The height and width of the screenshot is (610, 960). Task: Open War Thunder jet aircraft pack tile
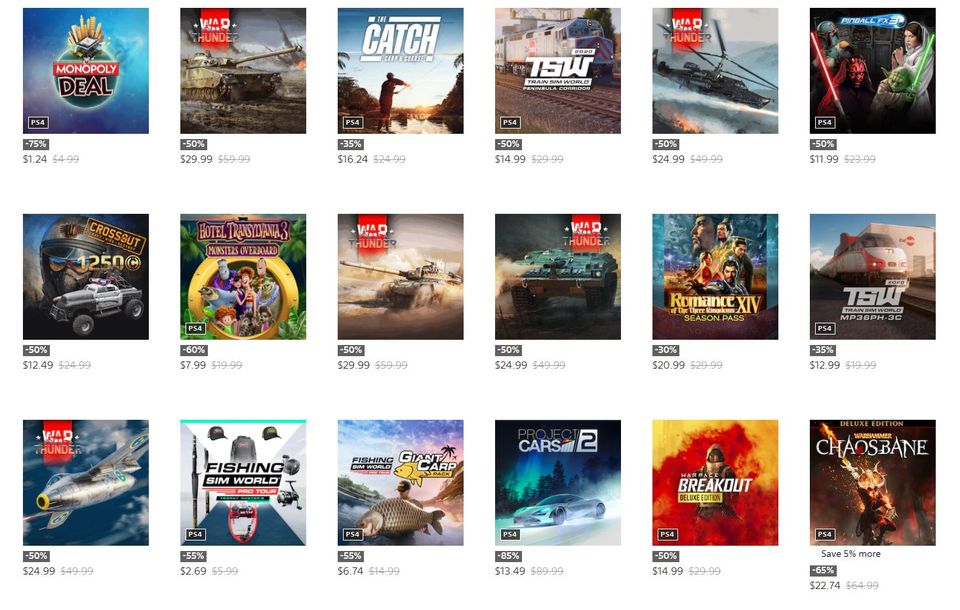point(86,483)
